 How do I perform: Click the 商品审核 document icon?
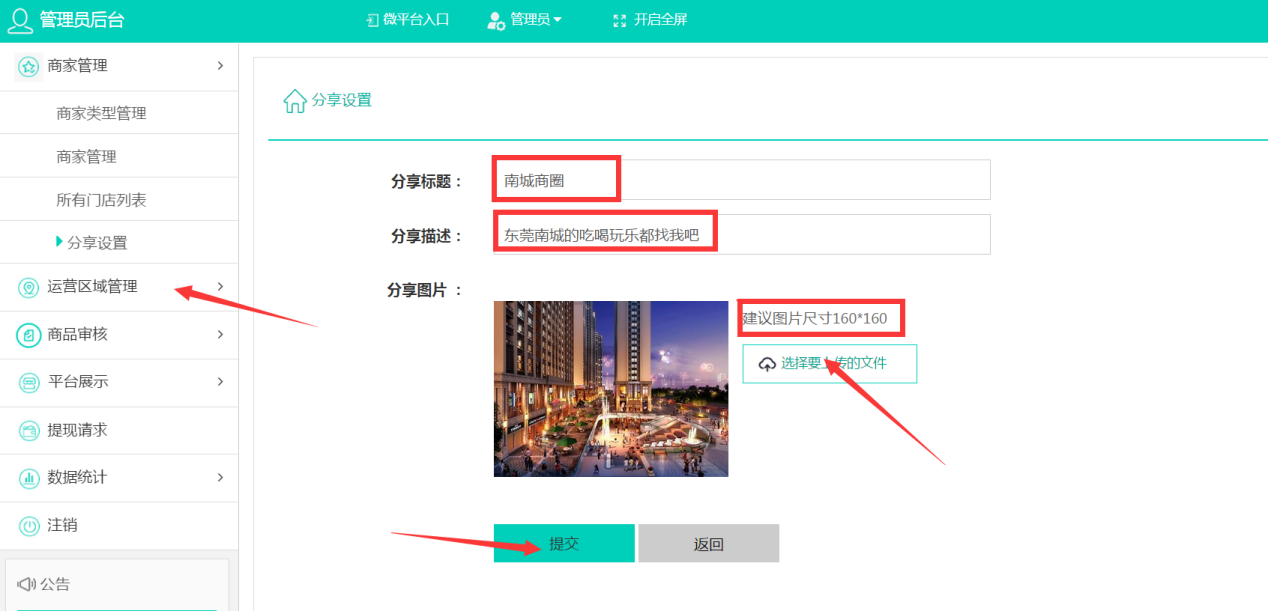click(x=29, y=335)
